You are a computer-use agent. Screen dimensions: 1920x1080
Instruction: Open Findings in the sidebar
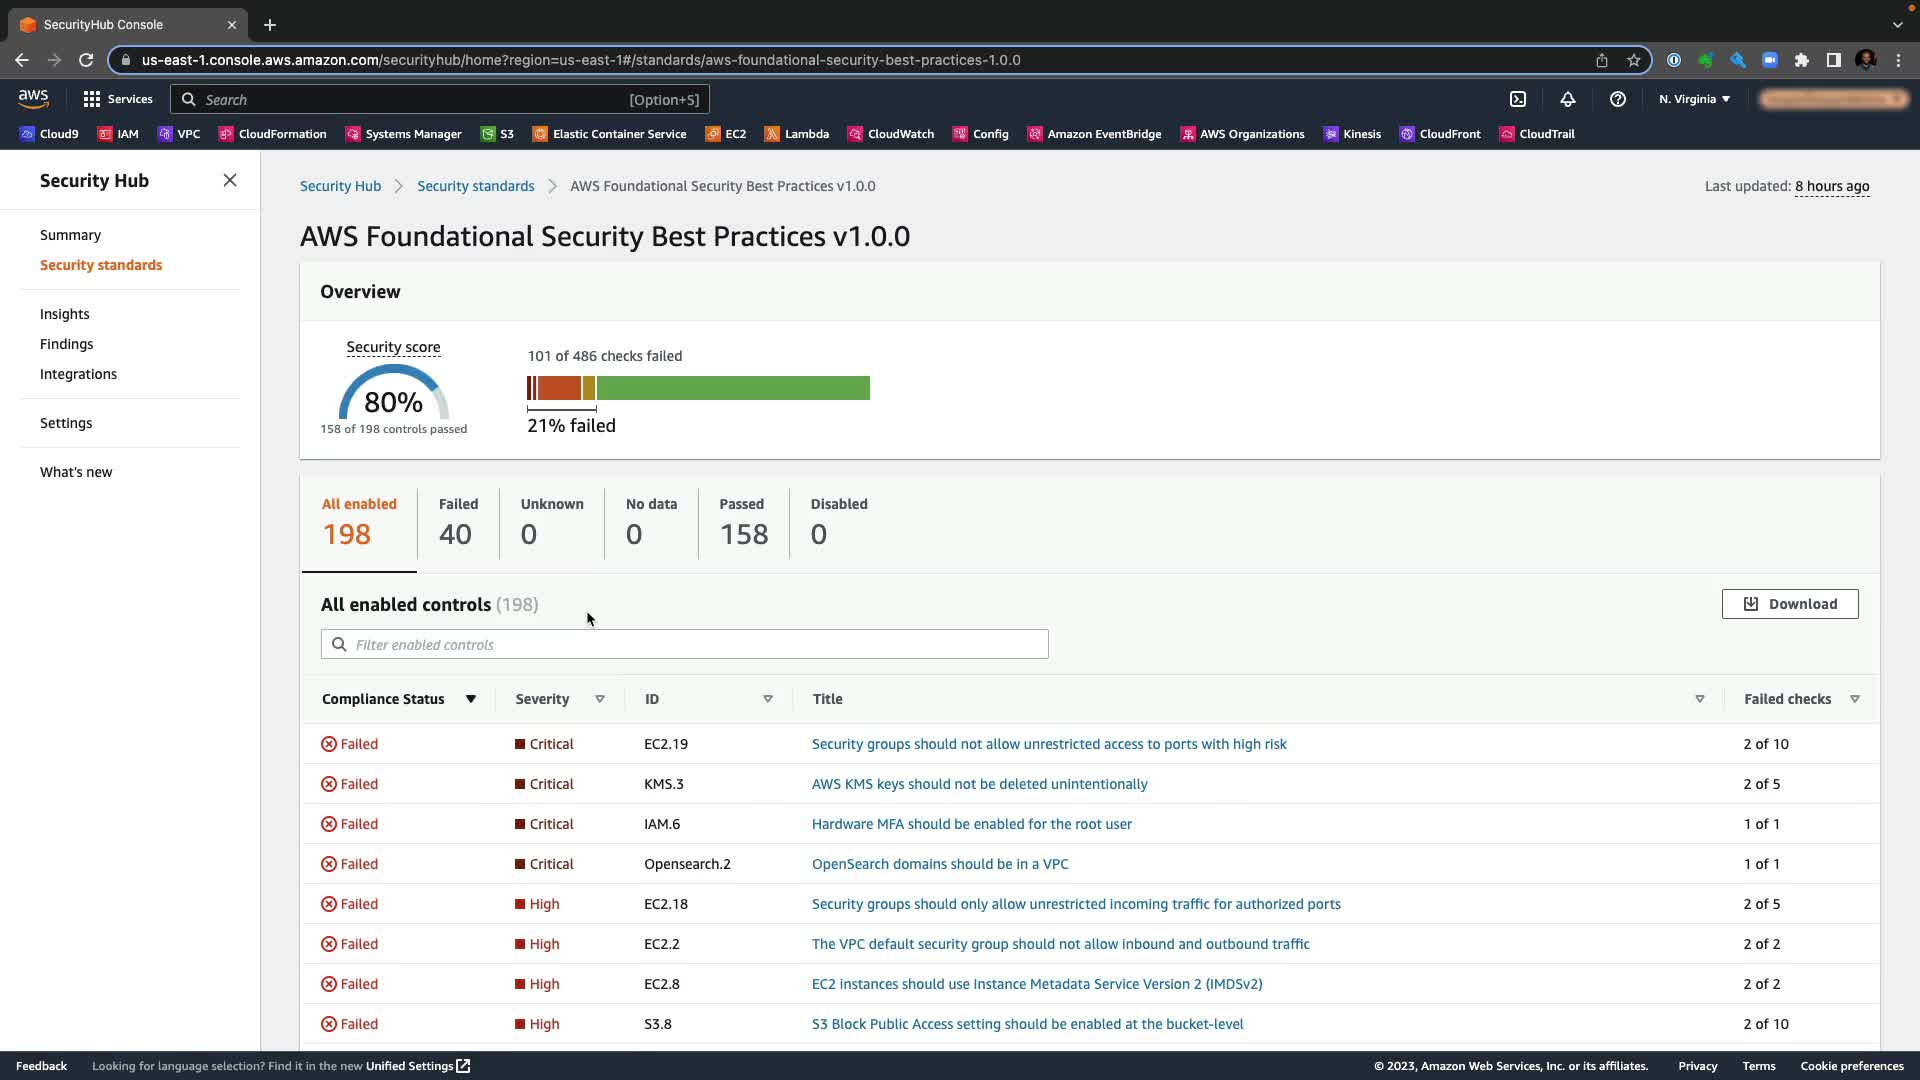66,344
